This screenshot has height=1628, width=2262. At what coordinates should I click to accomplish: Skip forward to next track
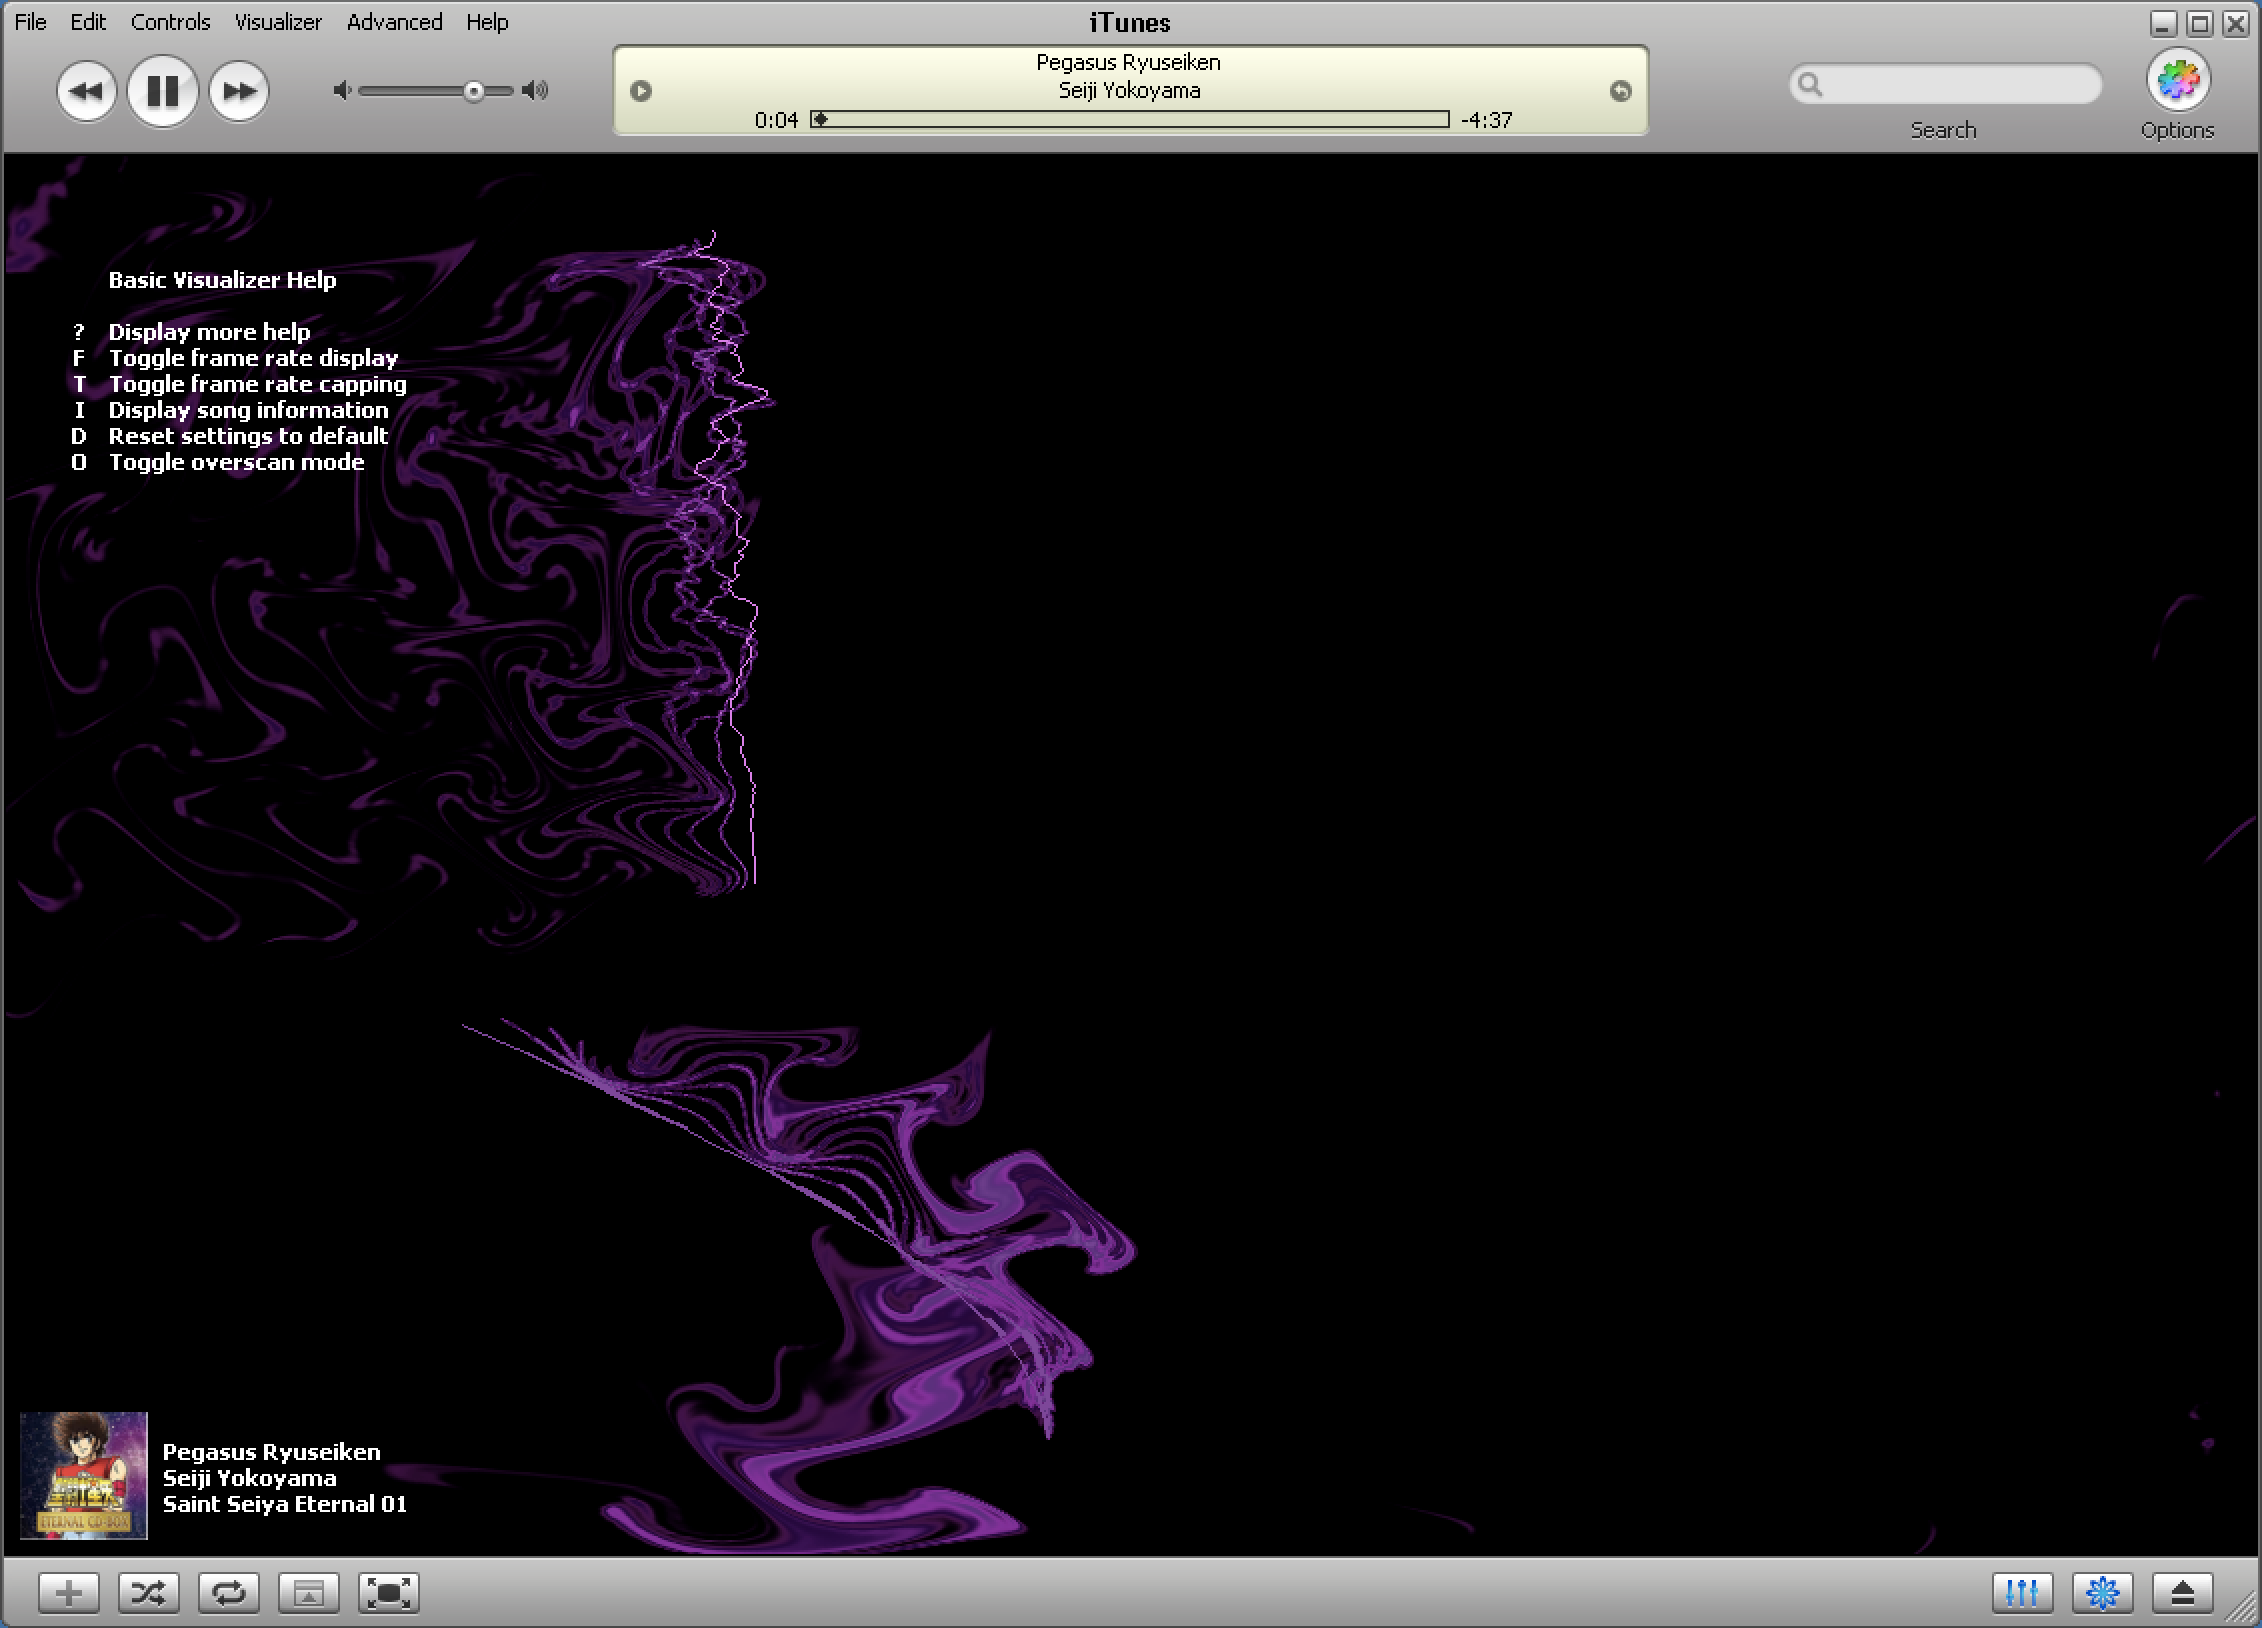(238, 91)
